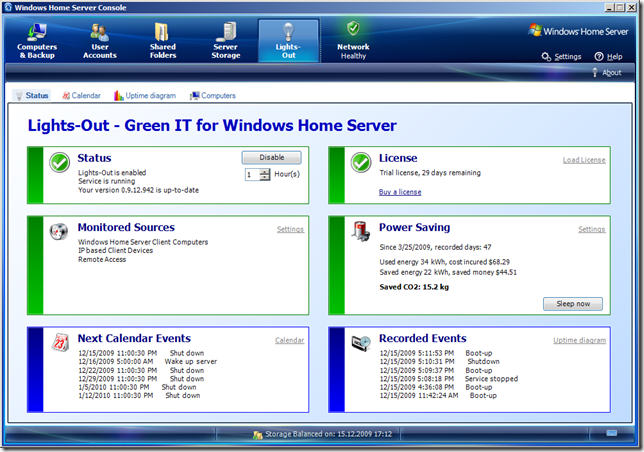Open Shared Folders section
This screenshot has height=452, width=644.
coord(163,41)
